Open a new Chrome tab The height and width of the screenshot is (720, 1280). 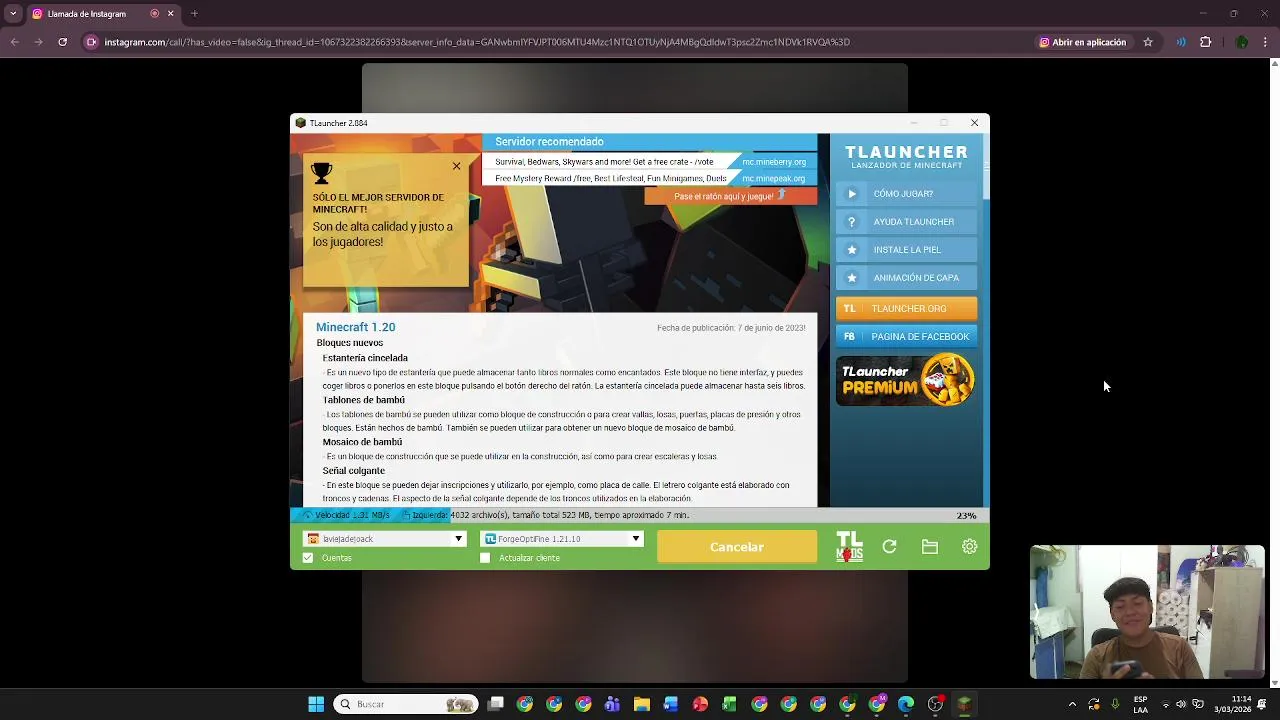(194, 14)
